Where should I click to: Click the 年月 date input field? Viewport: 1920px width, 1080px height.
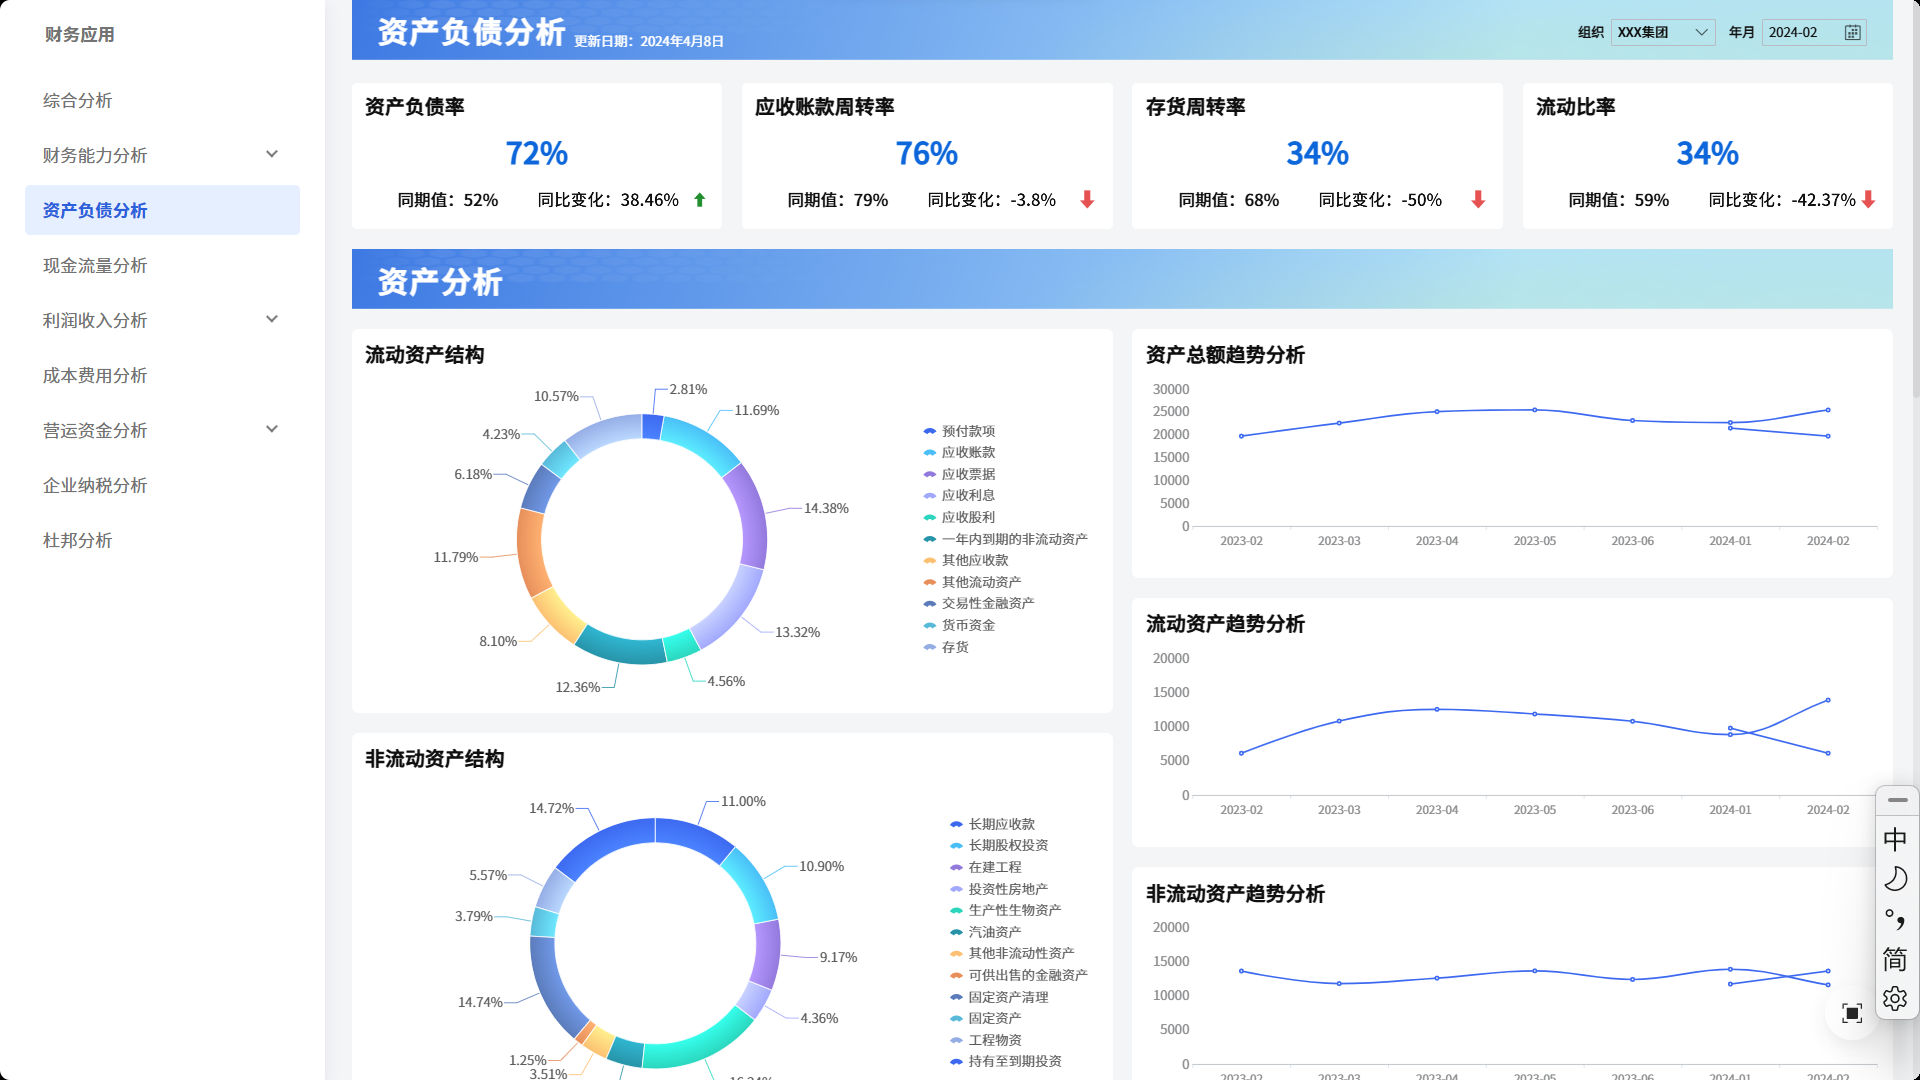point(1800,33)
